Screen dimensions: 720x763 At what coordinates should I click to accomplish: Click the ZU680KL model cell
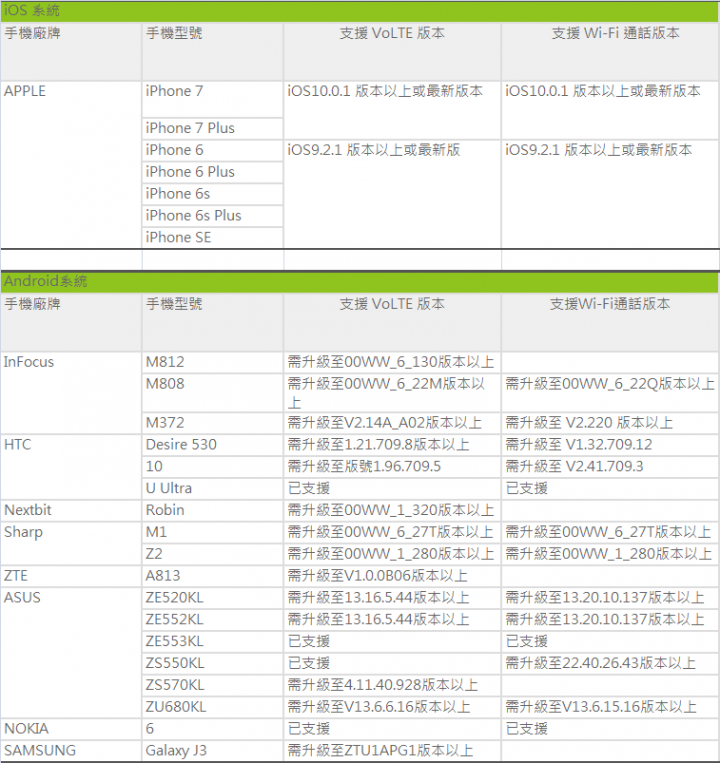[213, 708]
